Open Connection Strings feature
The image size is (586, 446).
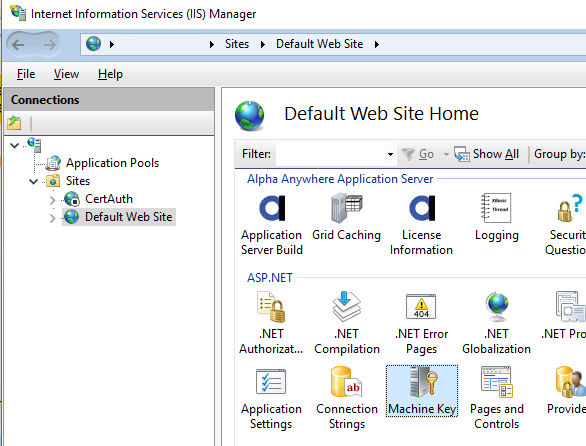[x=347, y=399]
